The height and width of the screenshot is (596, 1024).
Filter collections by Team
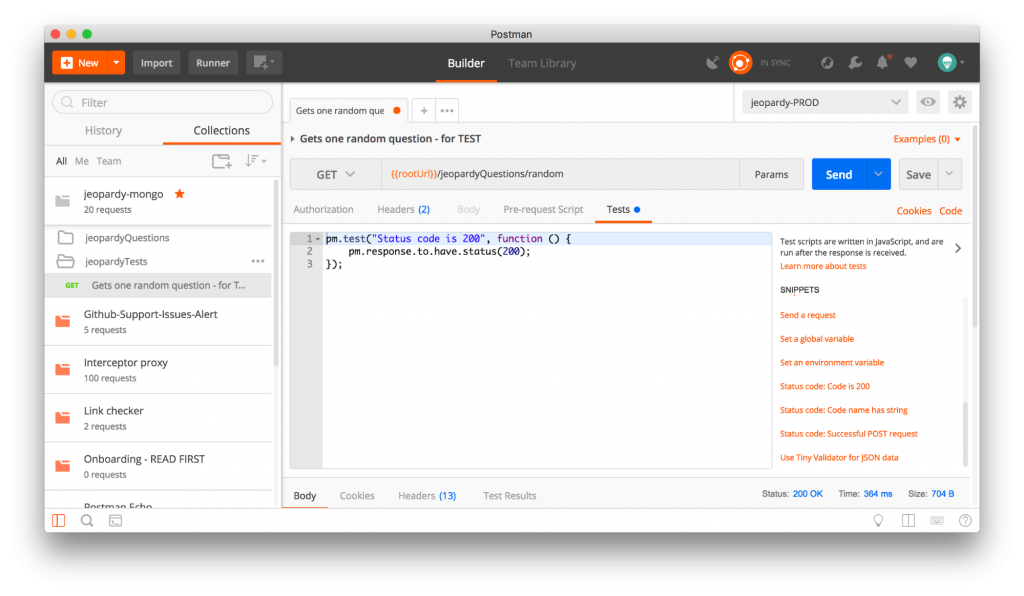coord(108,161)
